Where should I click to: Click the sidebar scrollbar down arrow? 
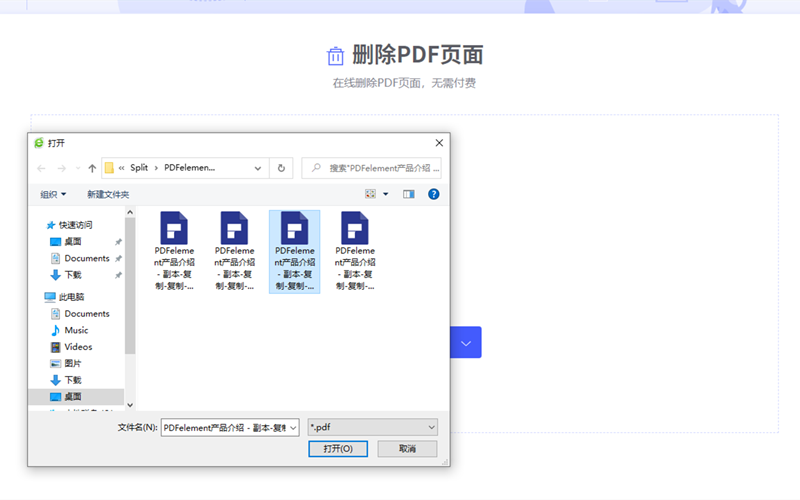click(x=130, y=405)
